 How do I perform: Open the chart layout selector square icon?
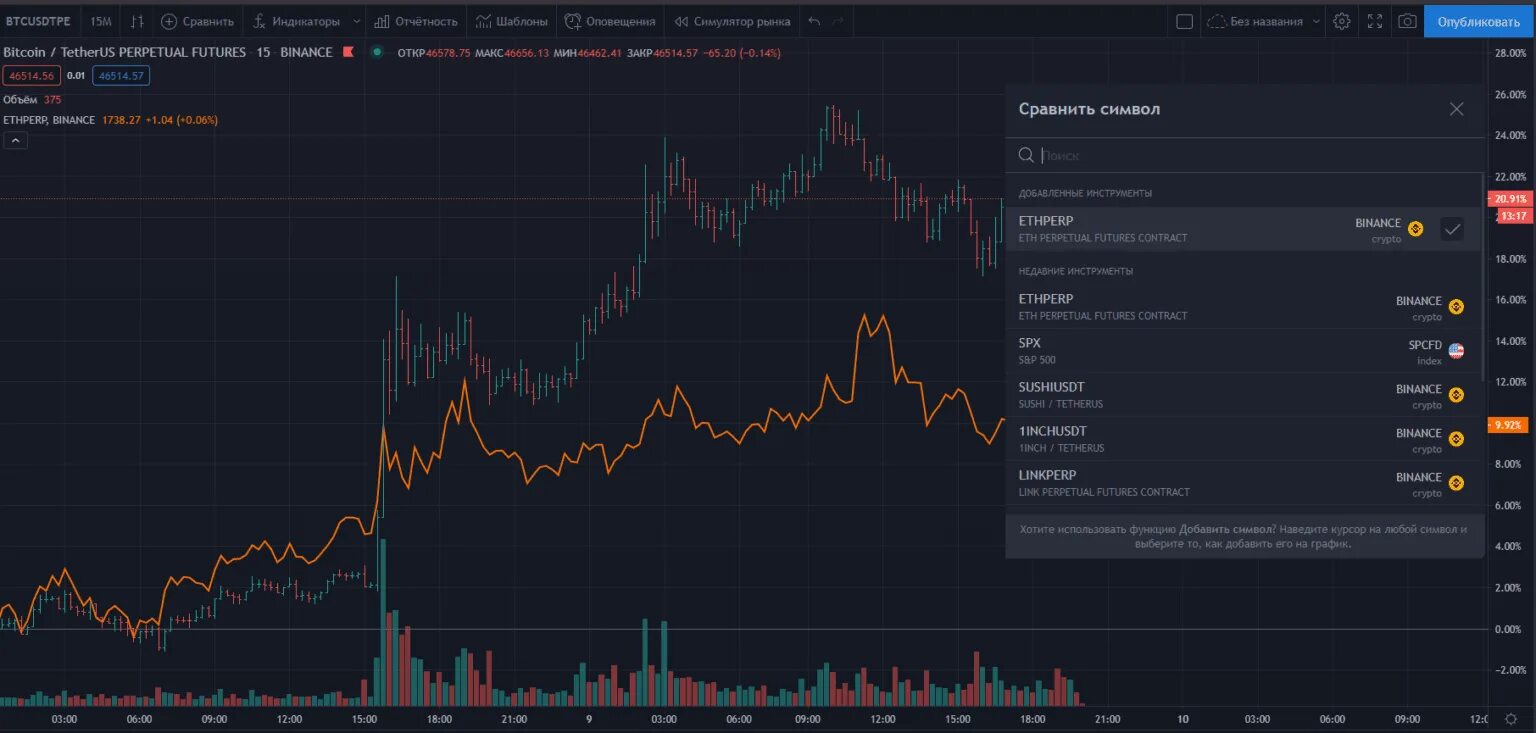[x=1184, y=21]
